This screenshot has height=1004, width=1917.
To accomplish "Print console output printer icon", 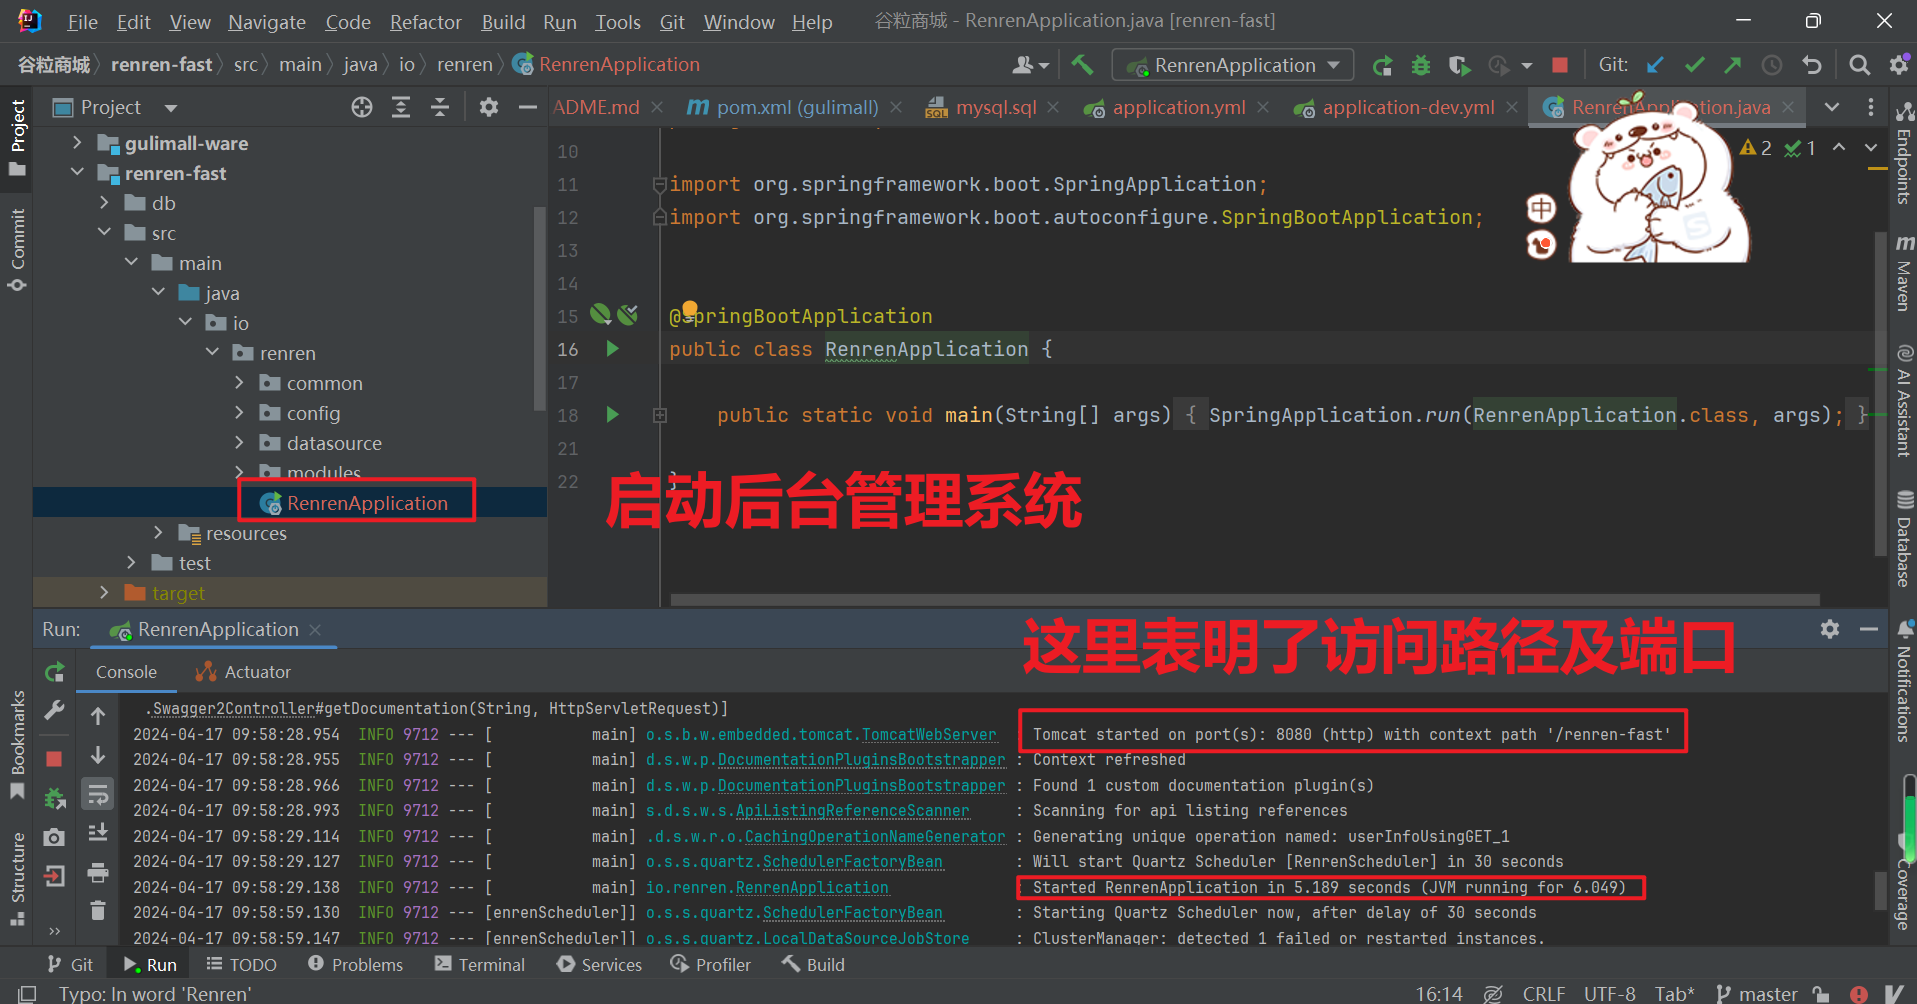I will click(x=97, y=873).
